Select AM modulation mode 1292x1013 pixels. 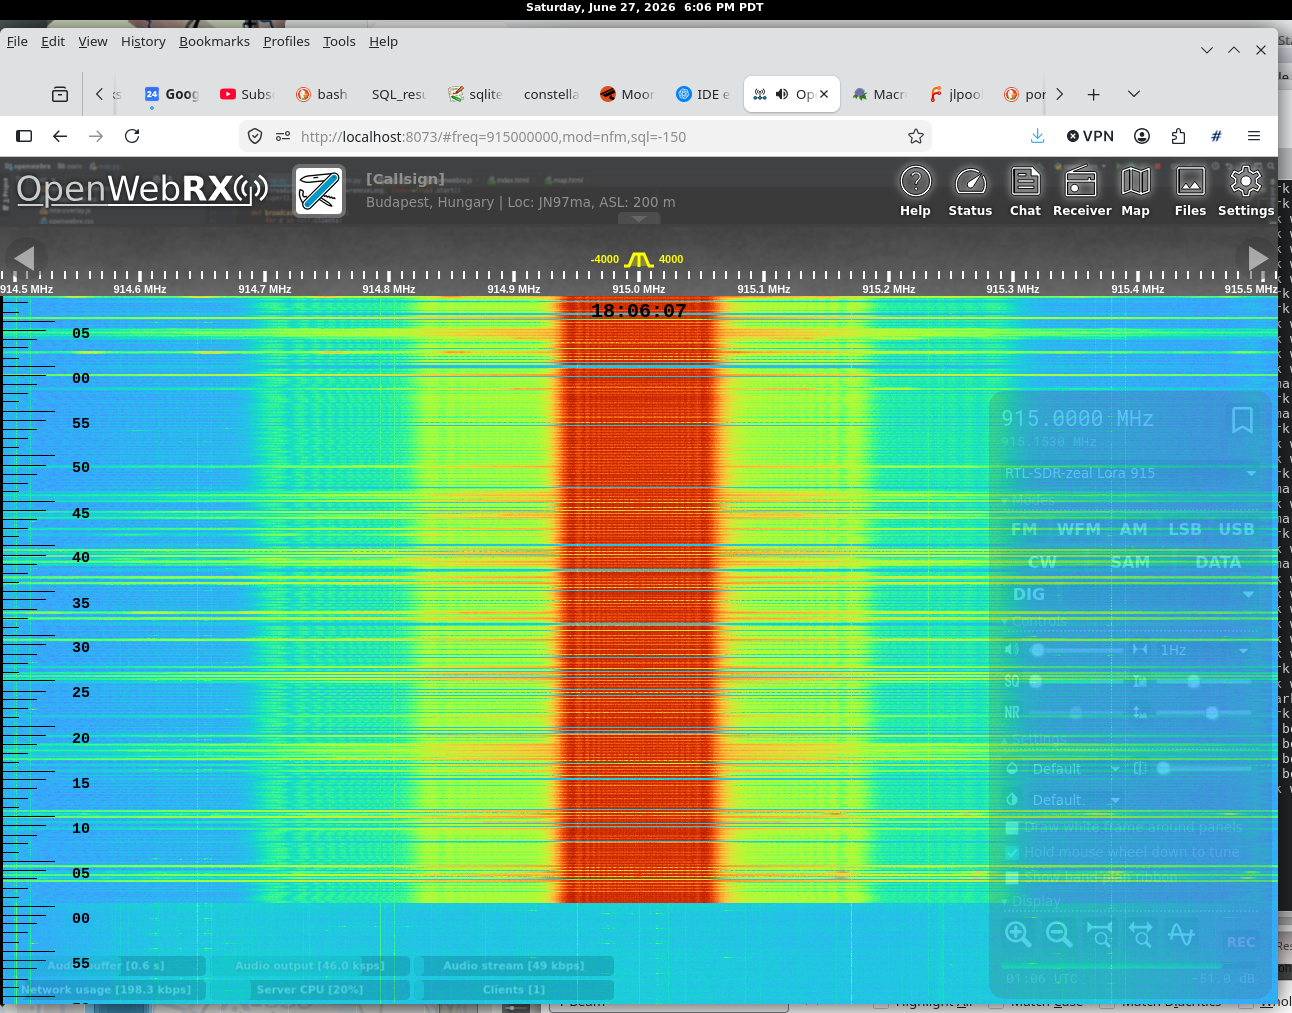[1134, 529]
